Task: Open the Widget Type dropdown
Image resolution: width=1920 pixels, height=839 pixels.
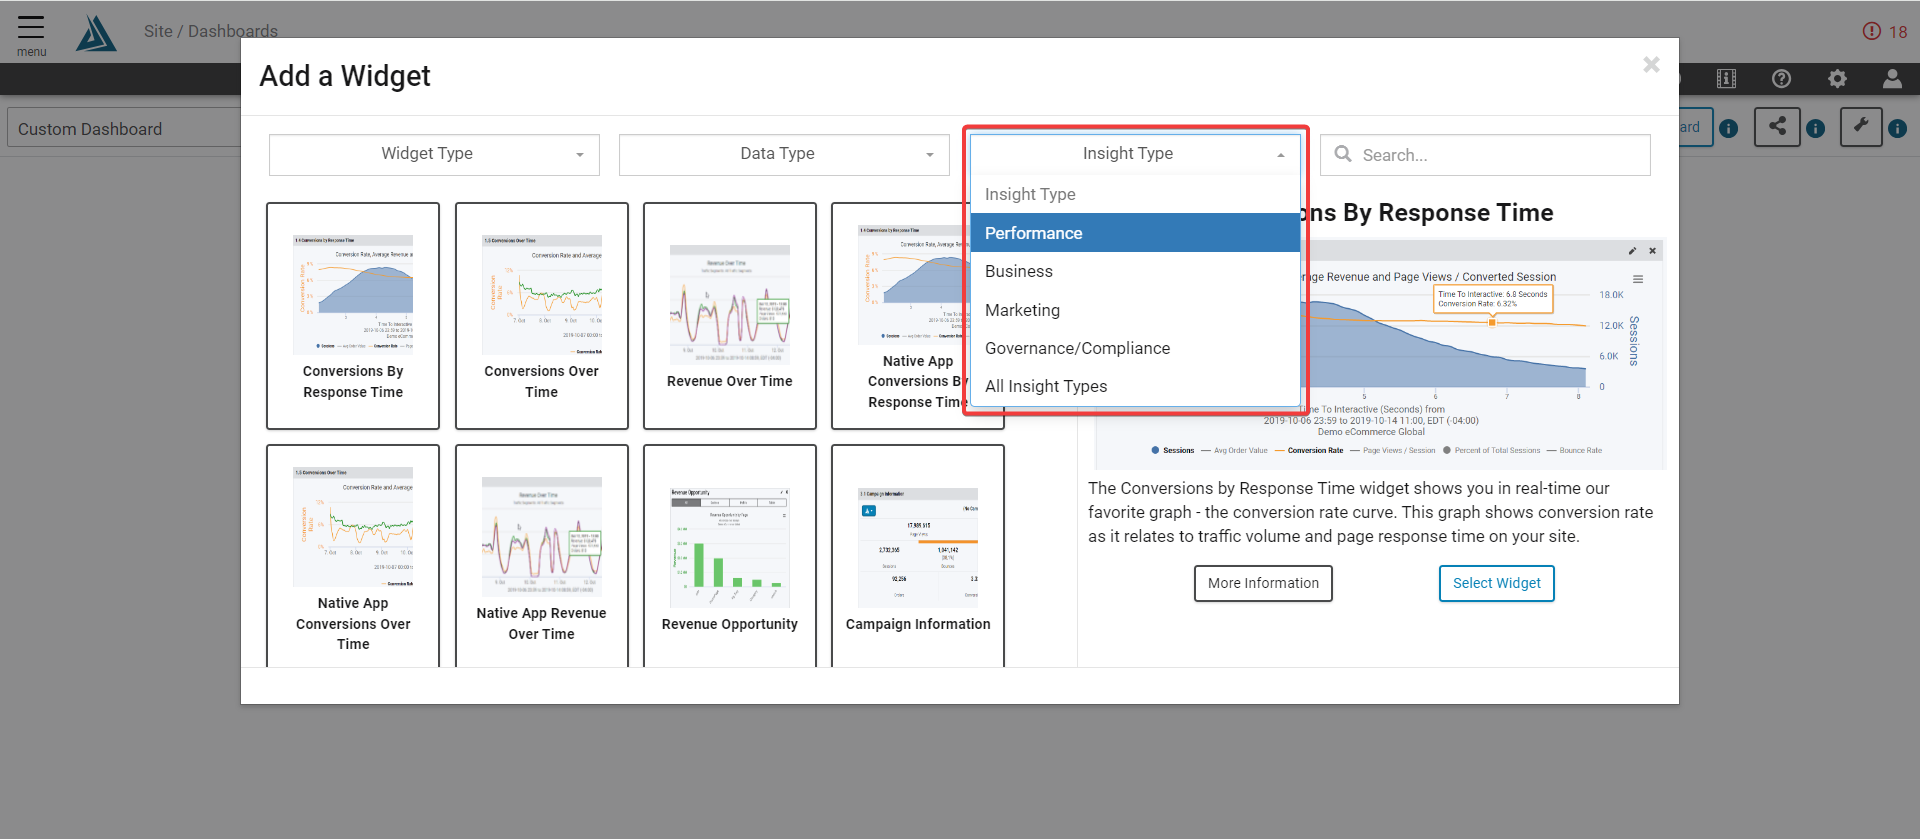Action: 434,154
